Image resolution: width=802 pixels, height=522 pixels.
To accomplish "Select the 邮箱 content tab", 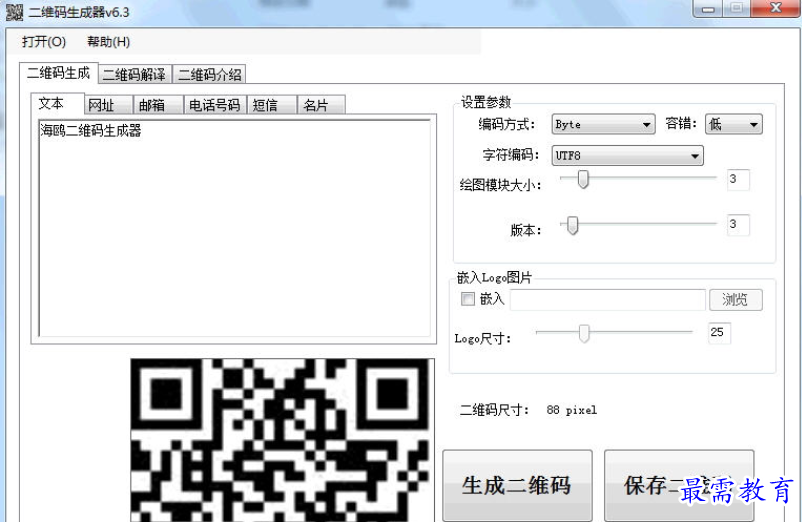I will tap(158, 105).
